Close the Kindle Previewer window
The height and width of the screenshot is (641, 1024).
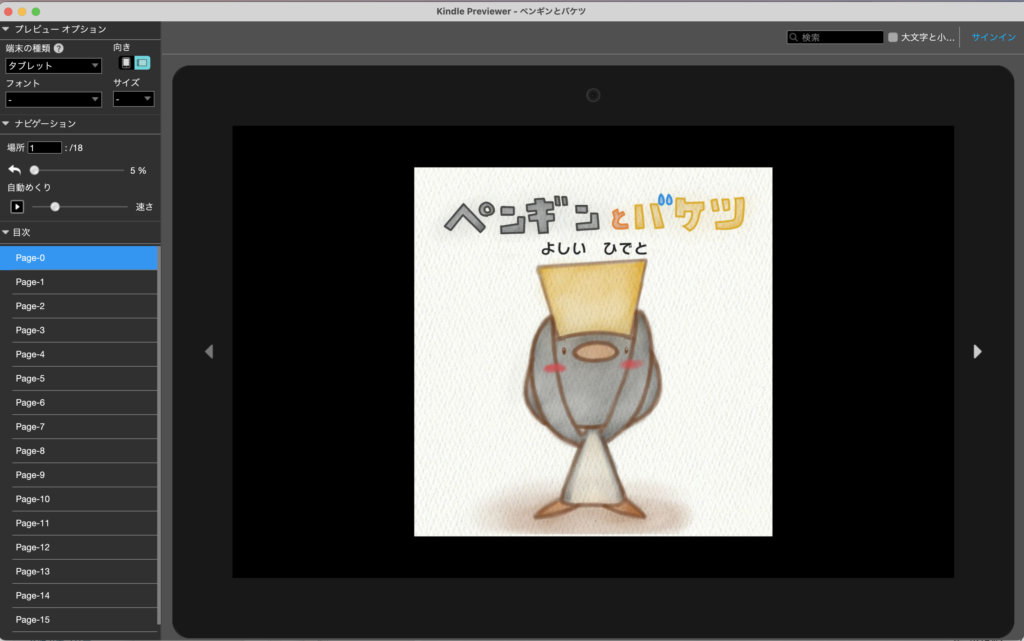tap(8, 12)
